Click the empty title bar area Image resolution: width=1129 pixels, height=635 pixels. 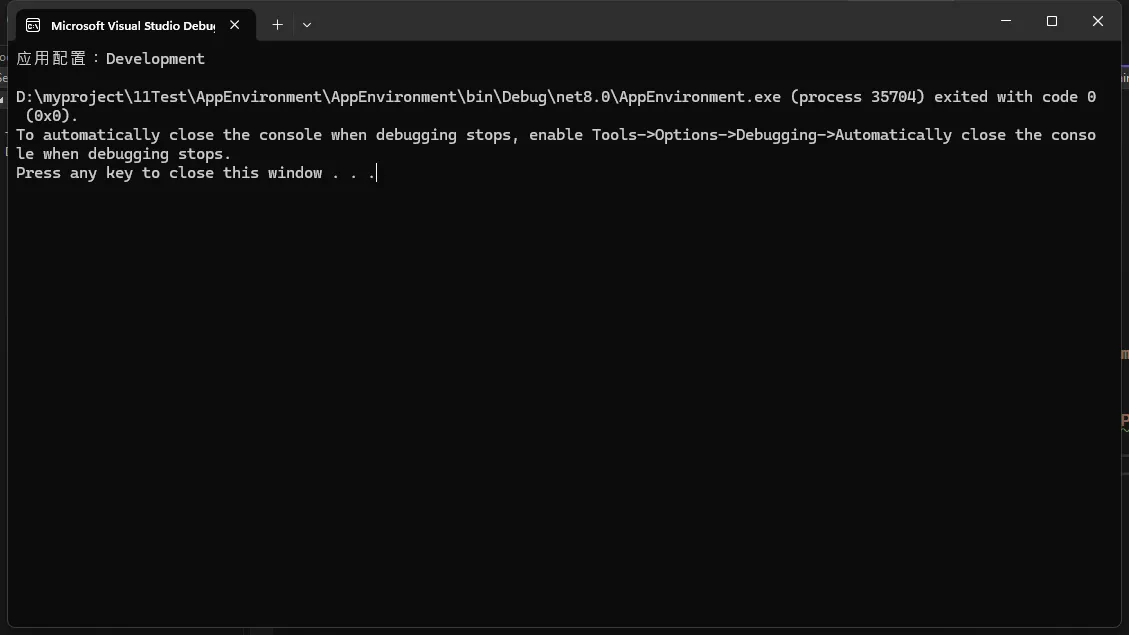coord(650,21)
